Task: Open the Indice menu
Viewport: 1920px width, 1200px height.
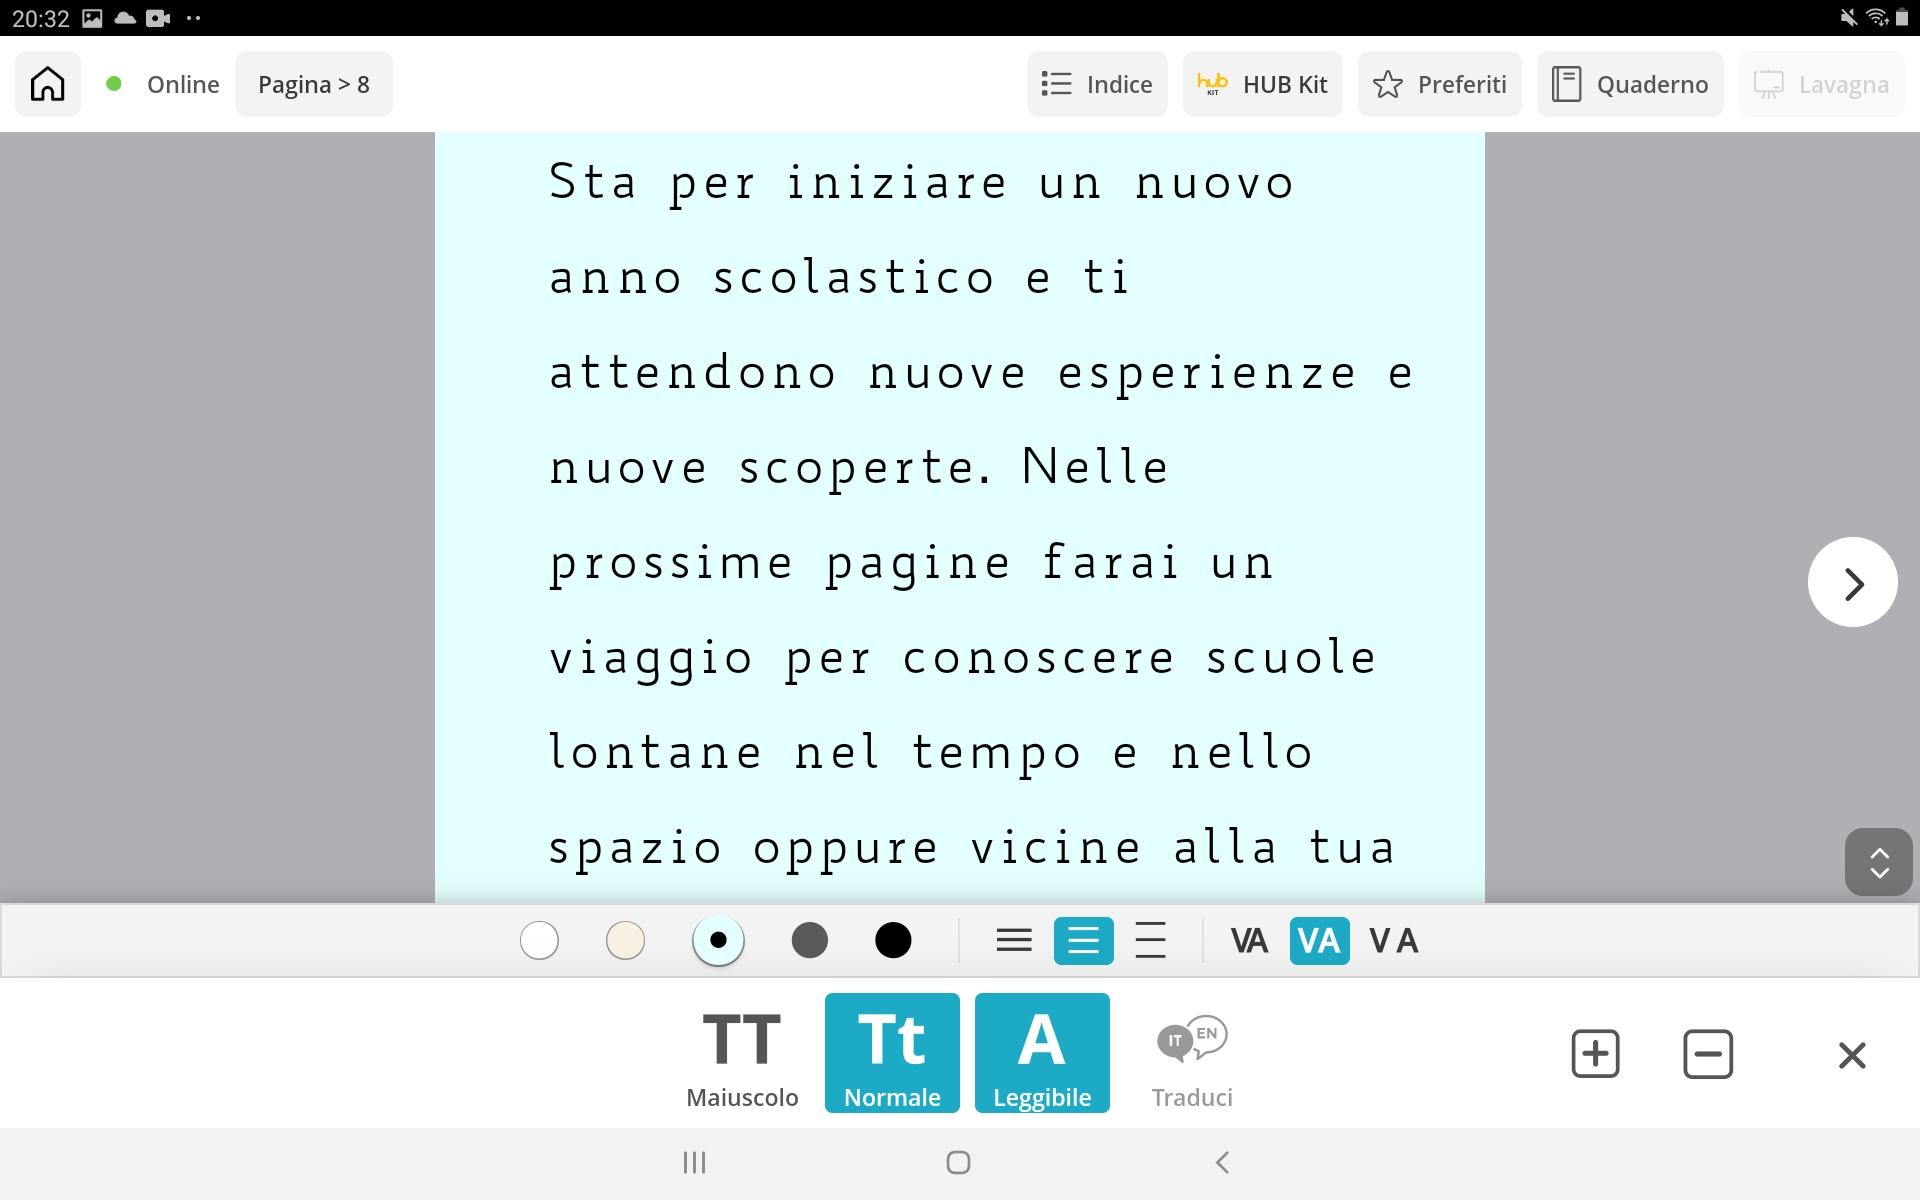Action: click(1096, 84)
